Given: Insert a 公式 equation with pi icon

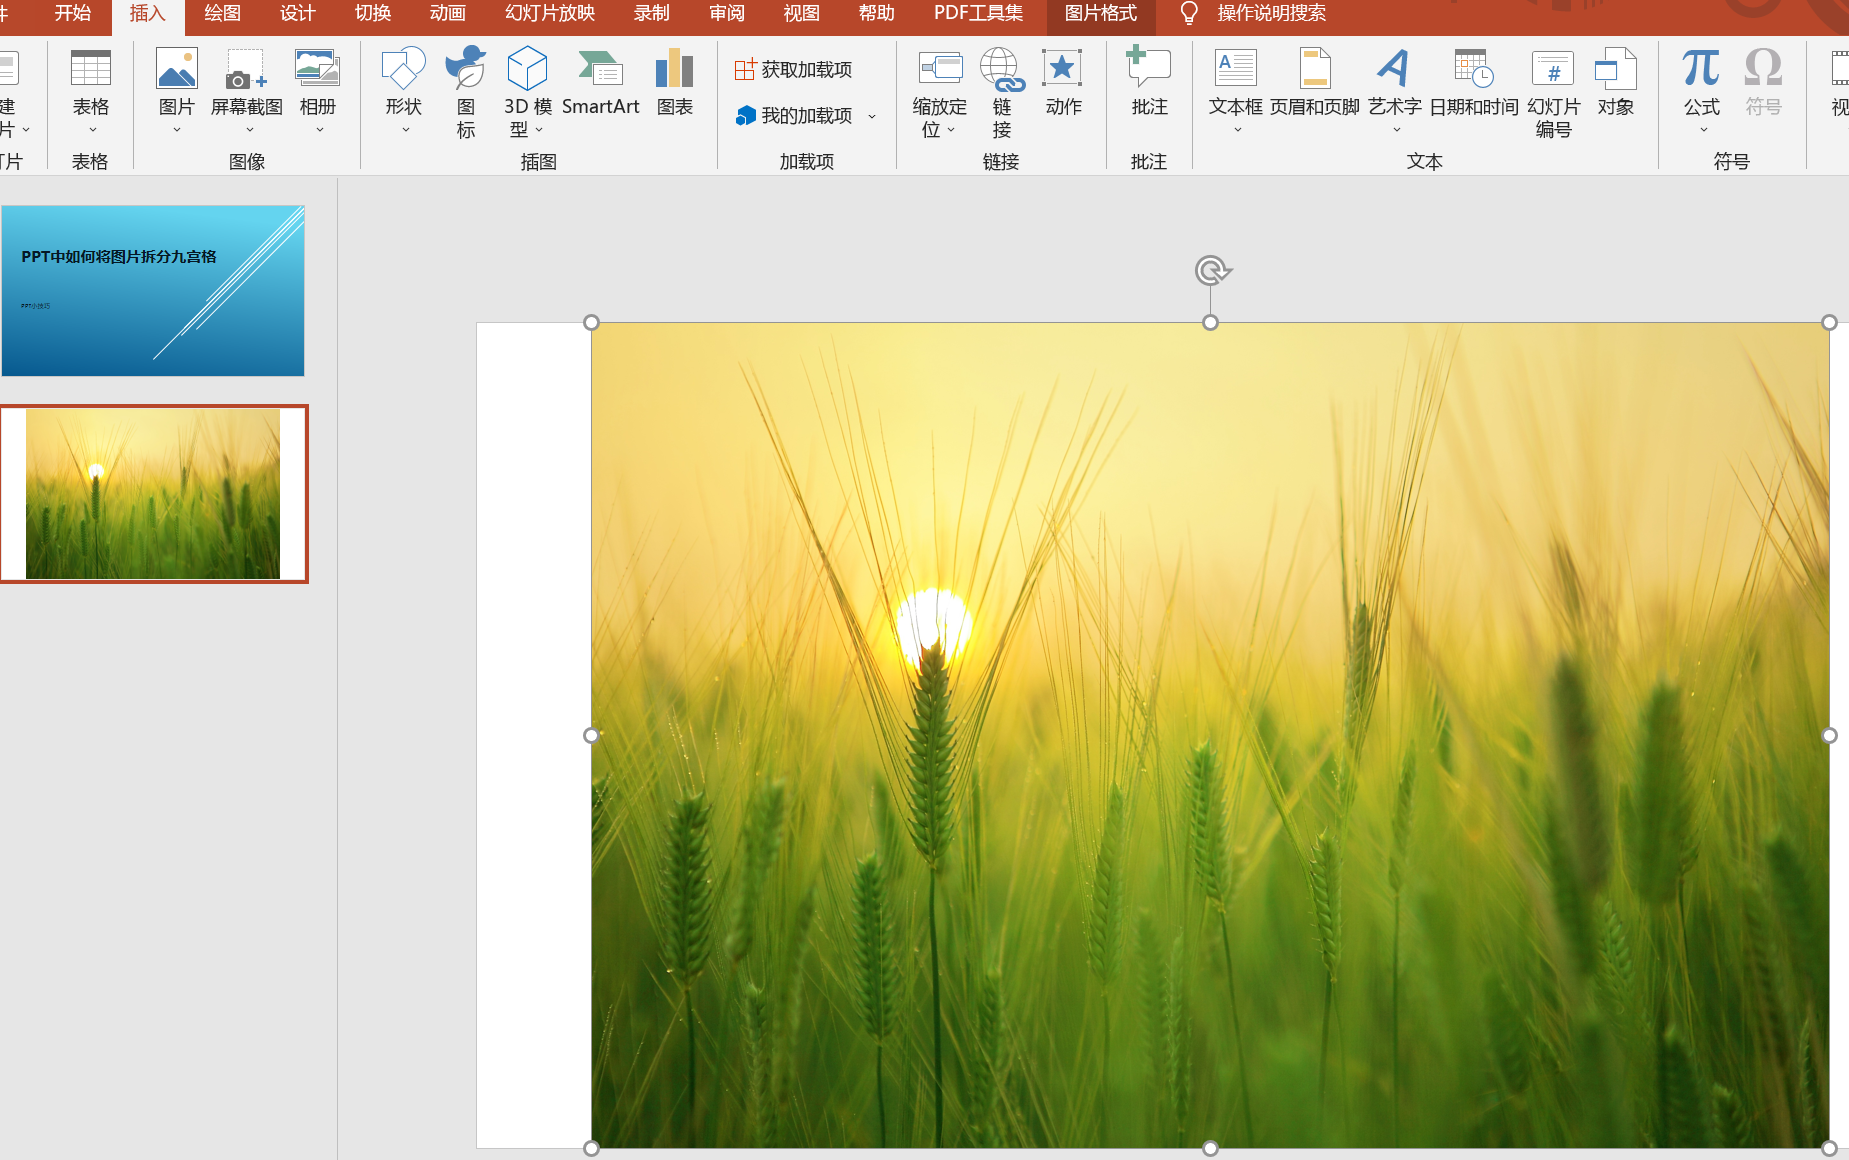Looking at the screenshot, I should tap(1701, 68).
